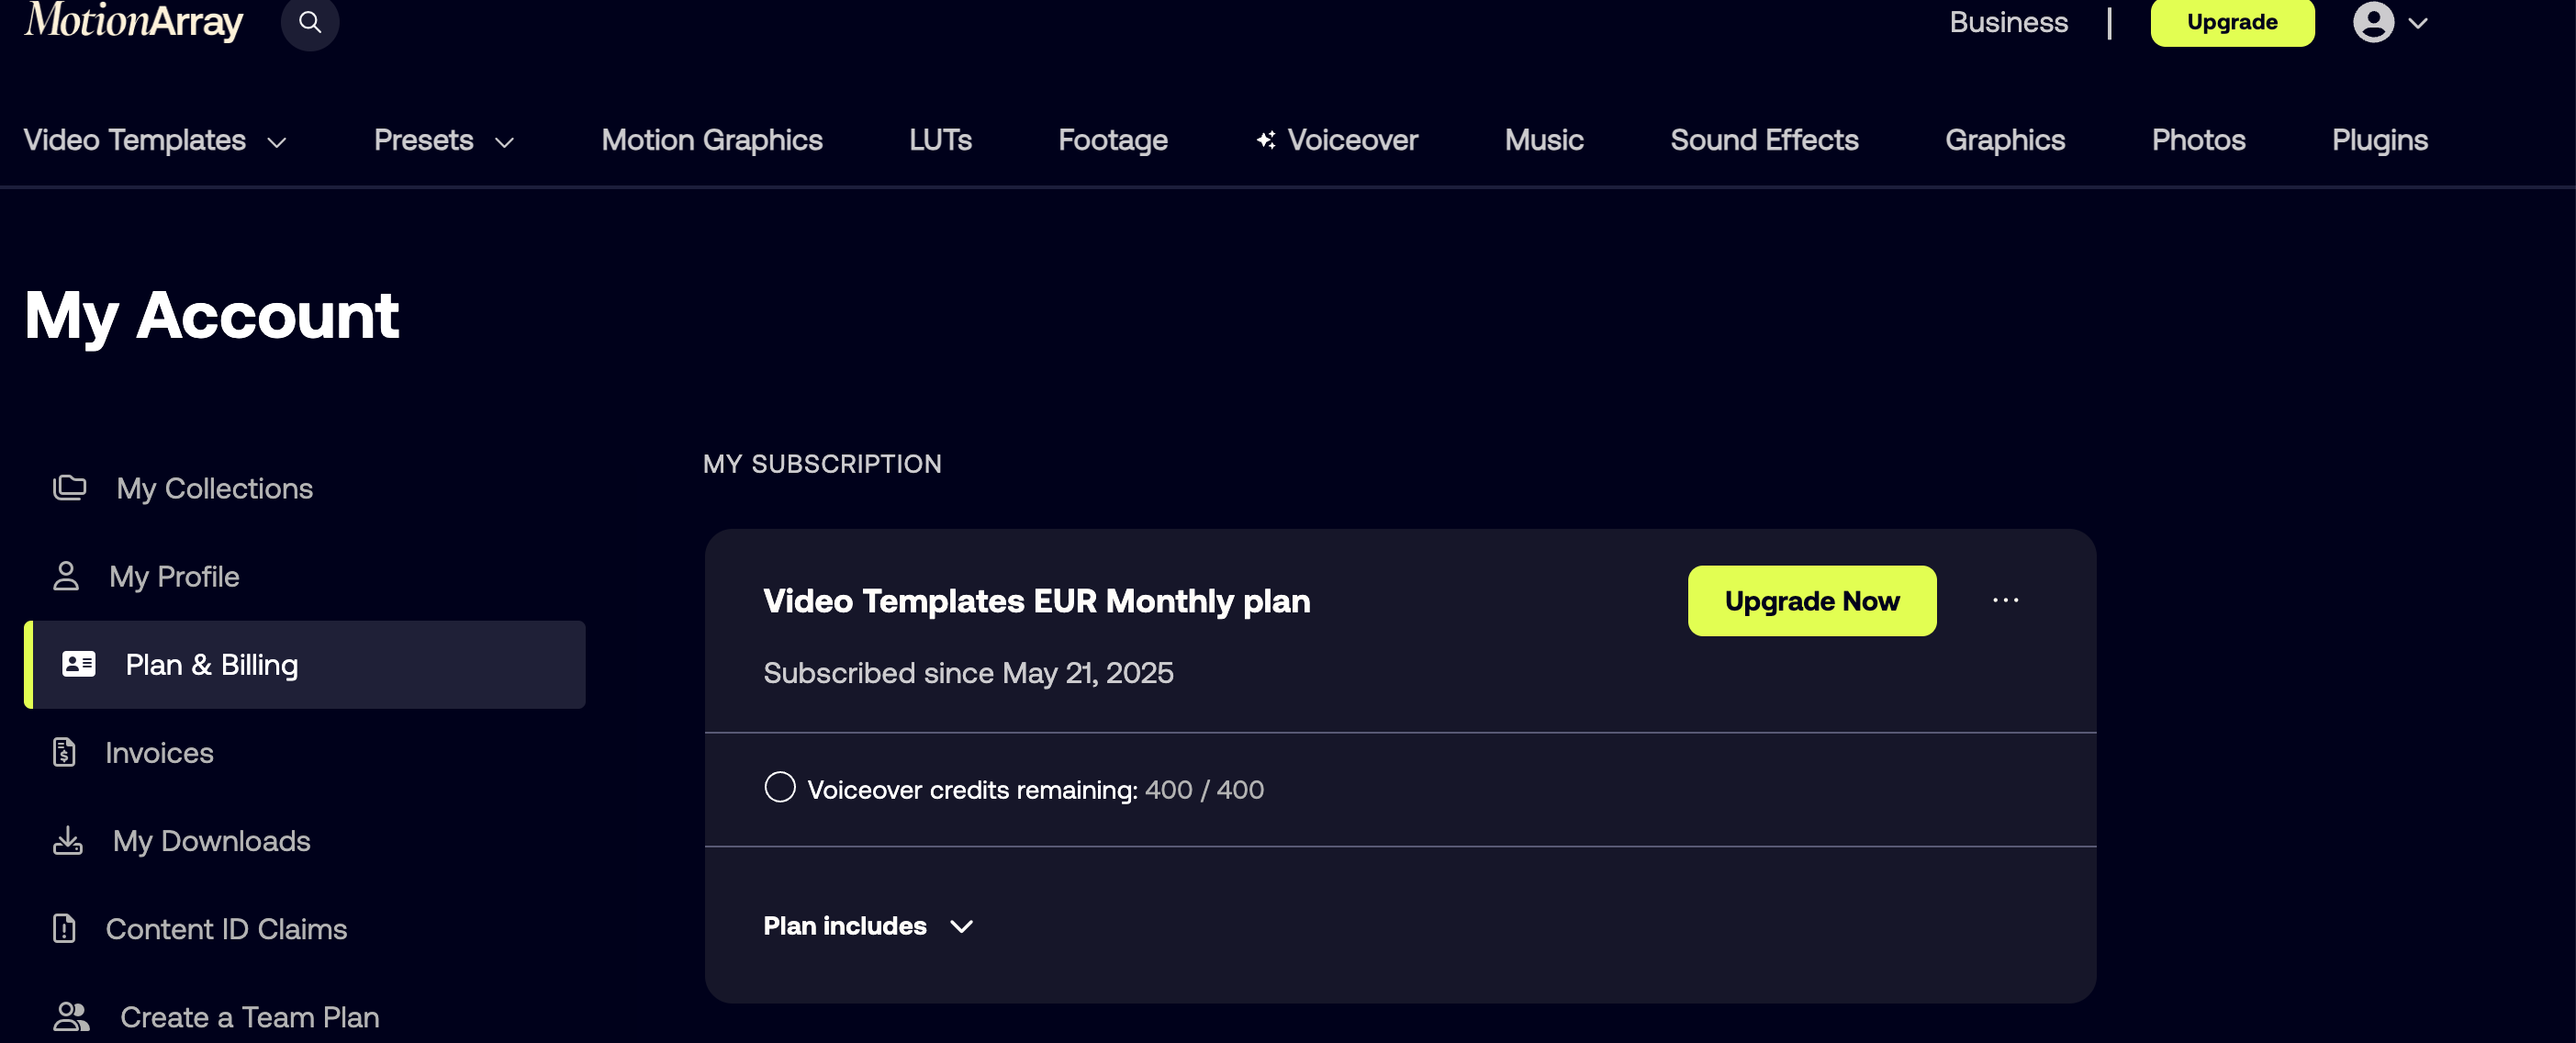
Task: Click the My Profile person icon
Action: pos(66,576)
